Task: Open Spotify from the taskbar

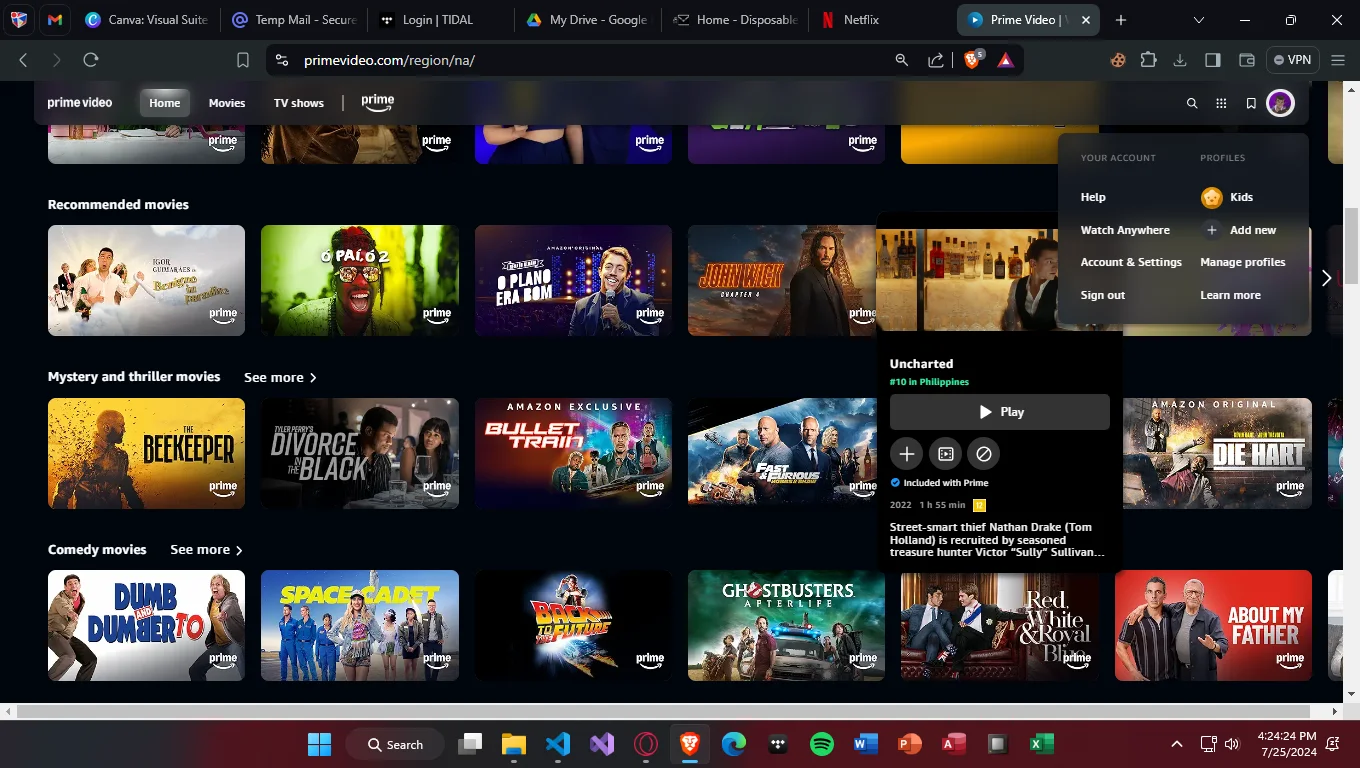Action: click(x=821, y=744)
